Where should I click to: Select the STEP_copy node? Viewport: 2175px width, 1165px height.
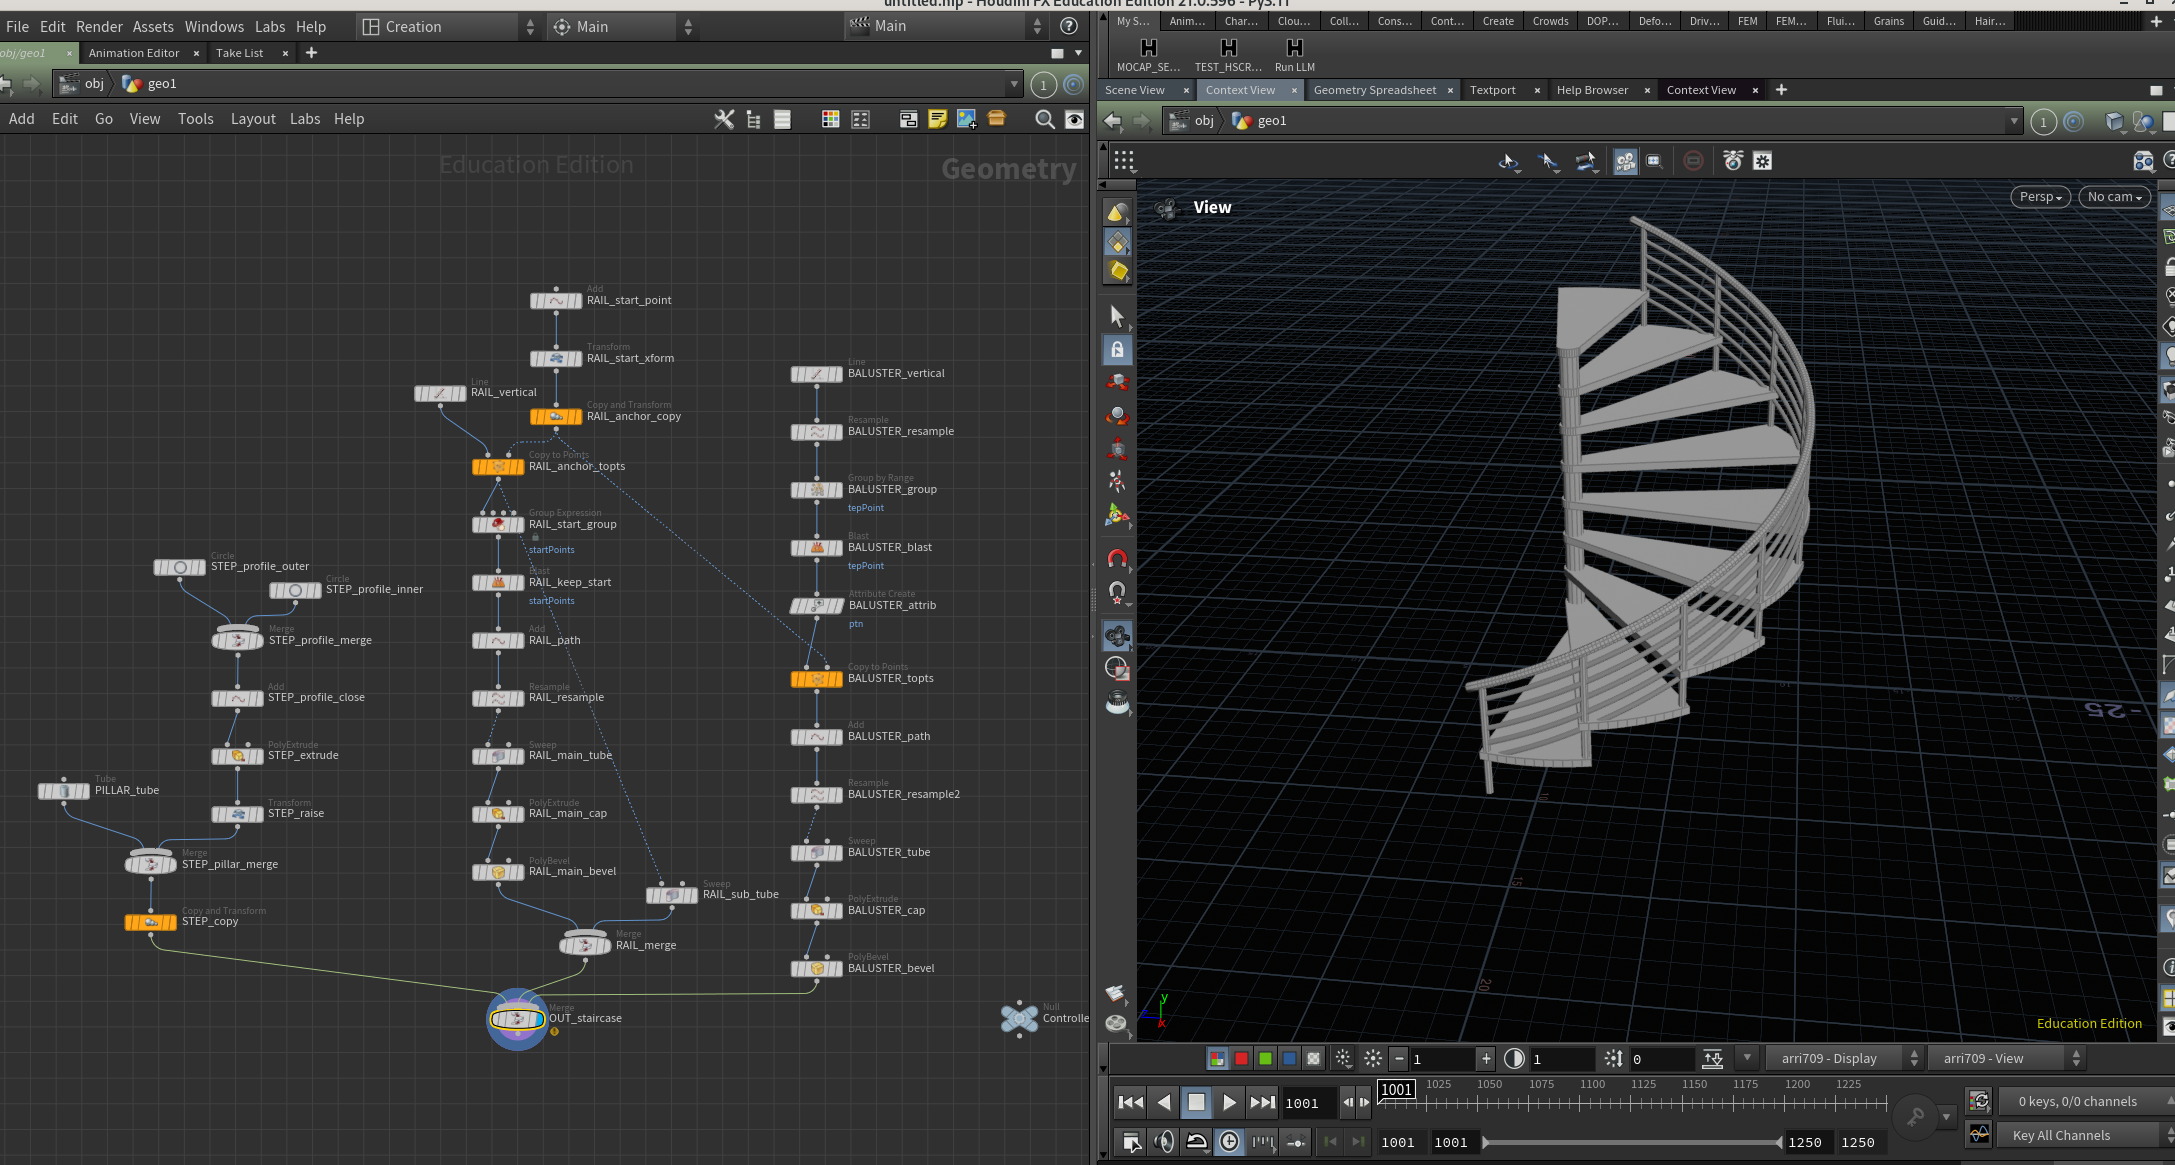[150, 922]
